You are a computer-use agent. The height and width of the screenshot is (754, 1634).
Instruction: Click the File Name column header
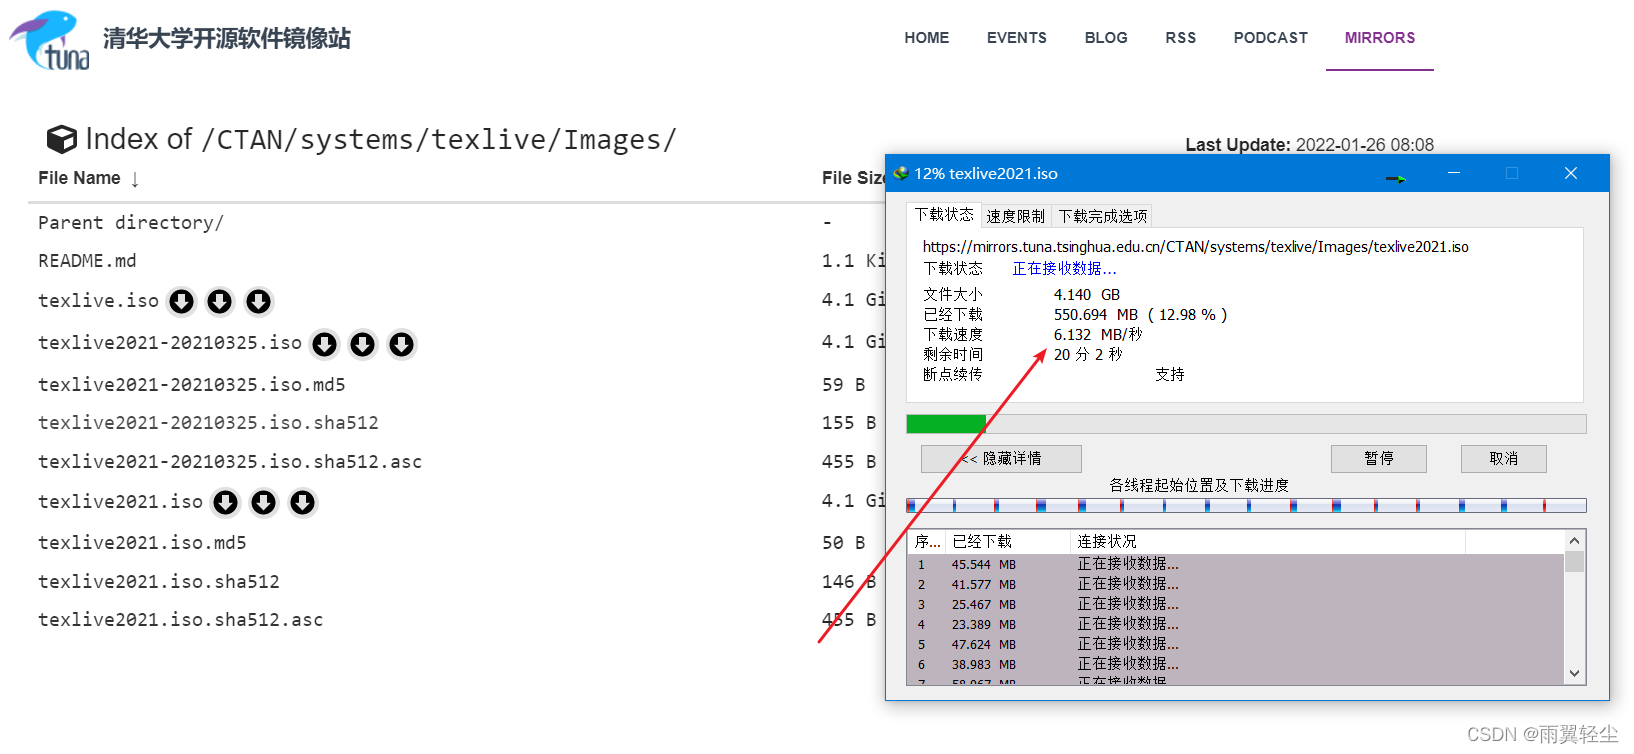pos(79,178)
